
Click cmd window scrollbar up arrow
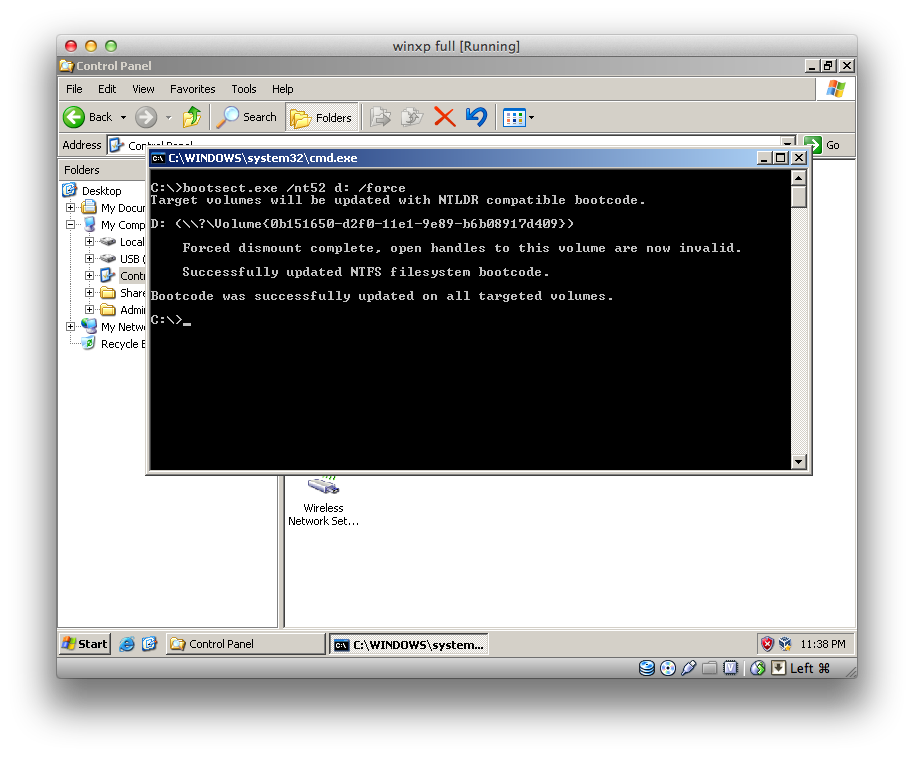coord(799,178)
